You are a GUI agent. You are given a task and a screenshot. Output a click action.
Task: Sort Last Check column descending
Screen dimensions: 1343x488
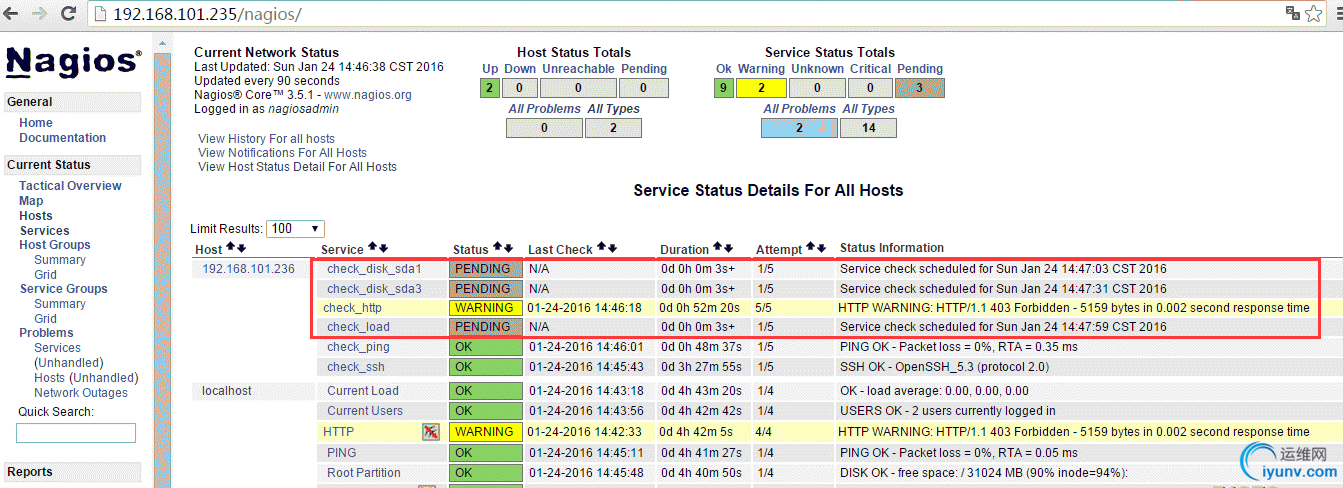612,248
